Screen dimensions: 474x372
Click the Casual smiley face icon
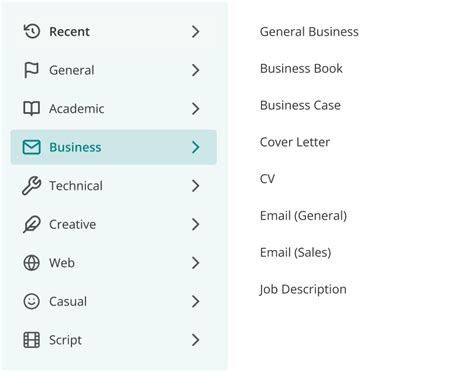coord(32,301)
